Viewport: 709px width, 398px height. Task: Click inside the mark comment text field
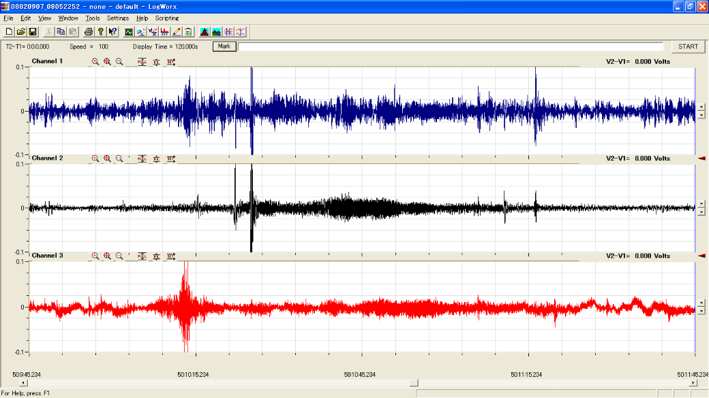click(x=450, y=47)
